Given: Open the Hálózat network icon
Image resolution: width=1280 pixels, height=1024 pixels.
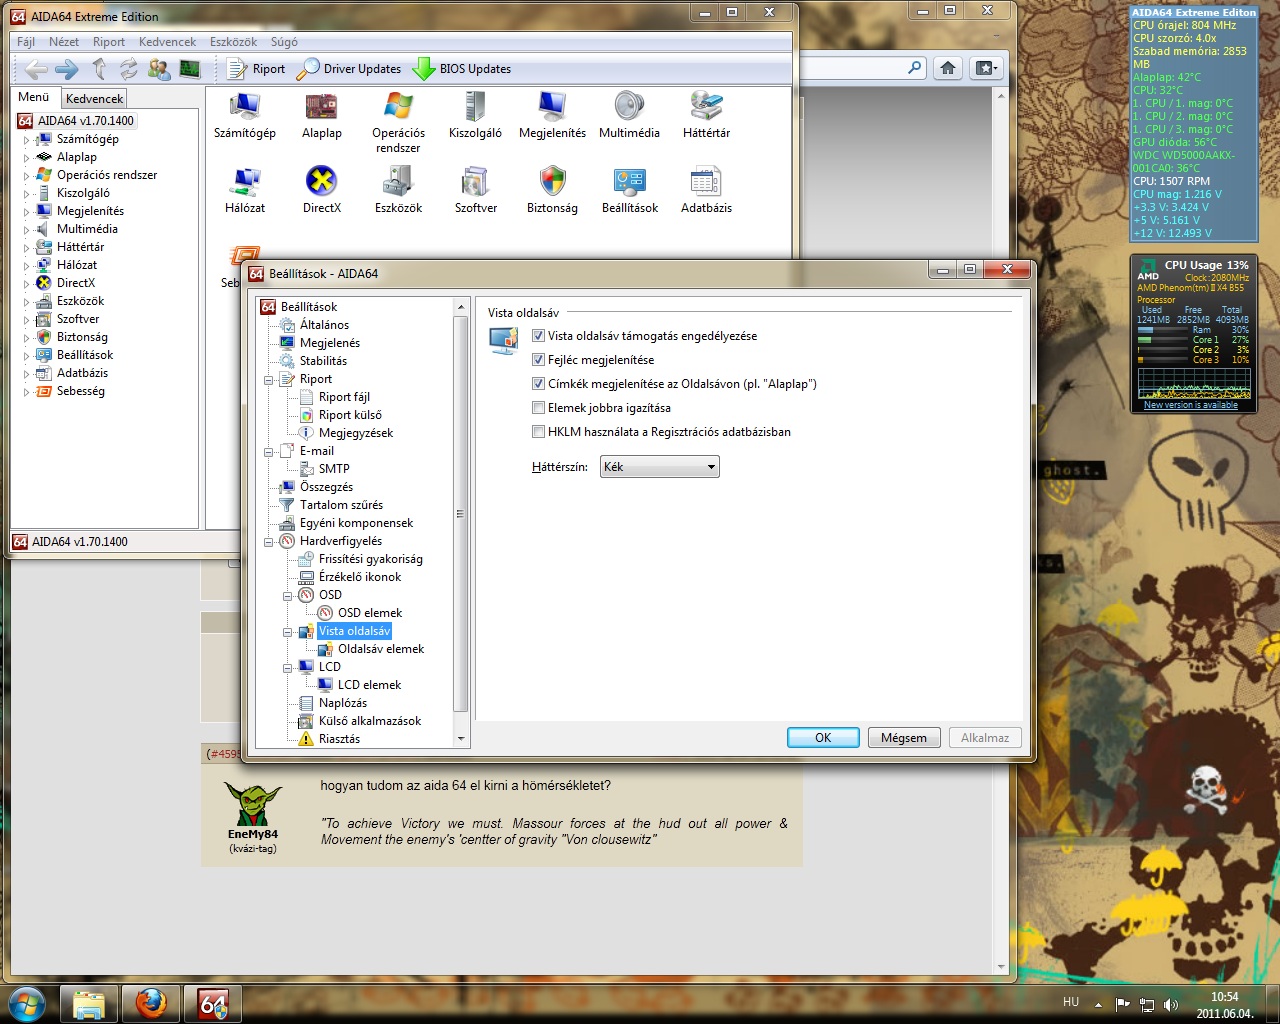Looking at the screenshot, I should click(x=245, y=191).
